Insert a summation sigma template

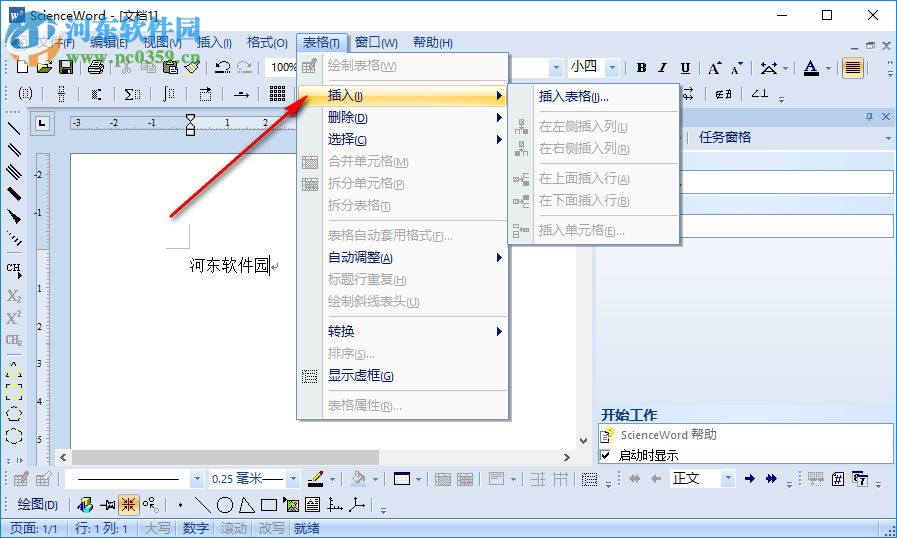point(132,93)
